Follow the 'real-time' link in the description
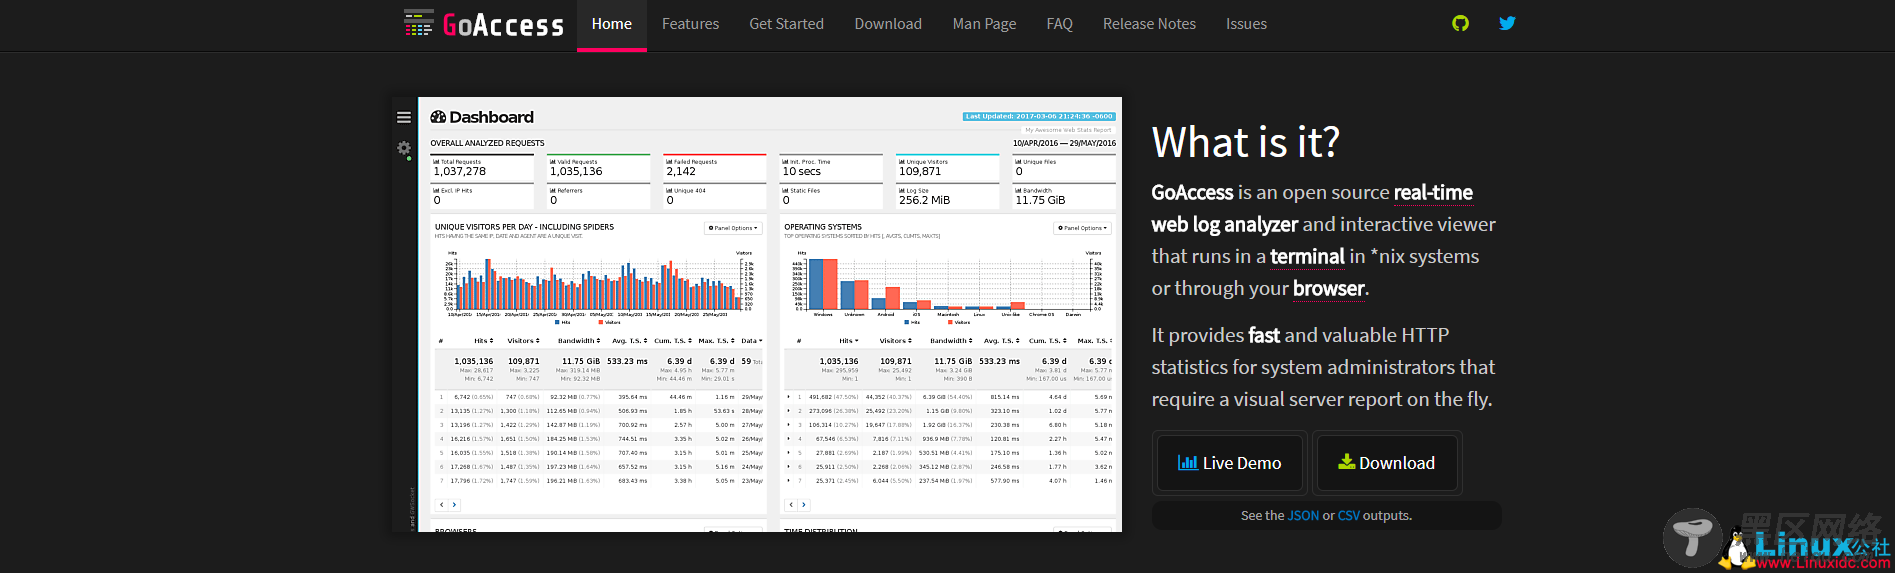 coord(1433,192)
